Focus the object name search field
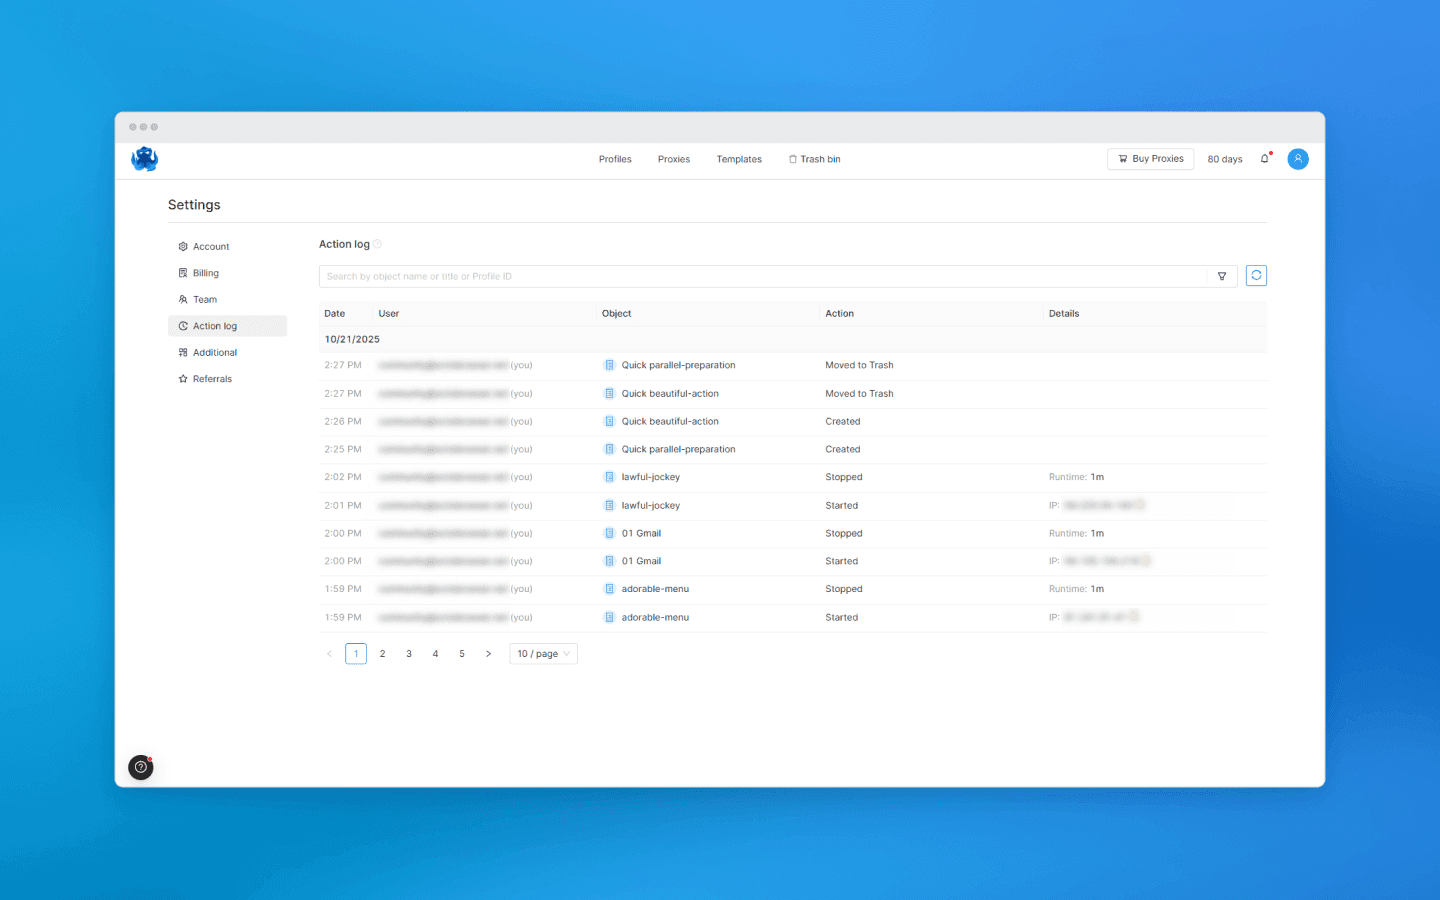1440x900 pixels. [763, 276]
